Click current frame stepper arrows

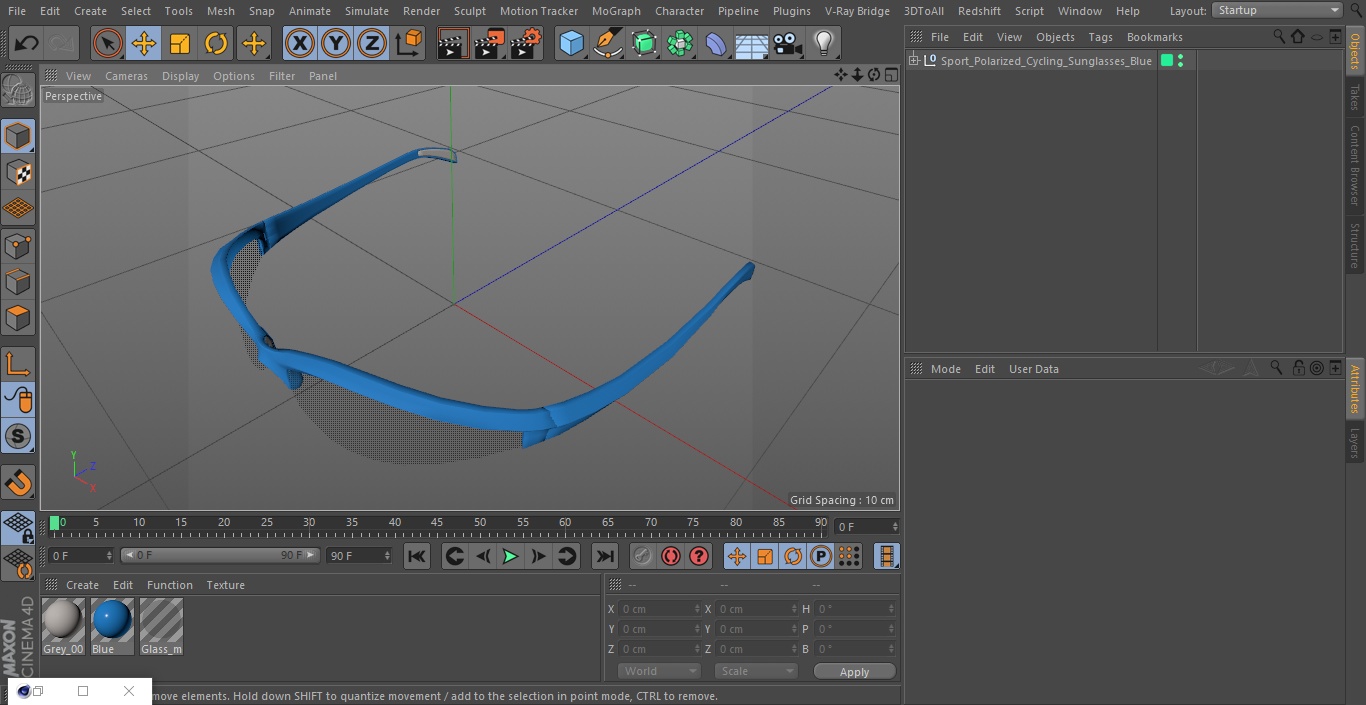pyautogui.click(x=894, y=526)
